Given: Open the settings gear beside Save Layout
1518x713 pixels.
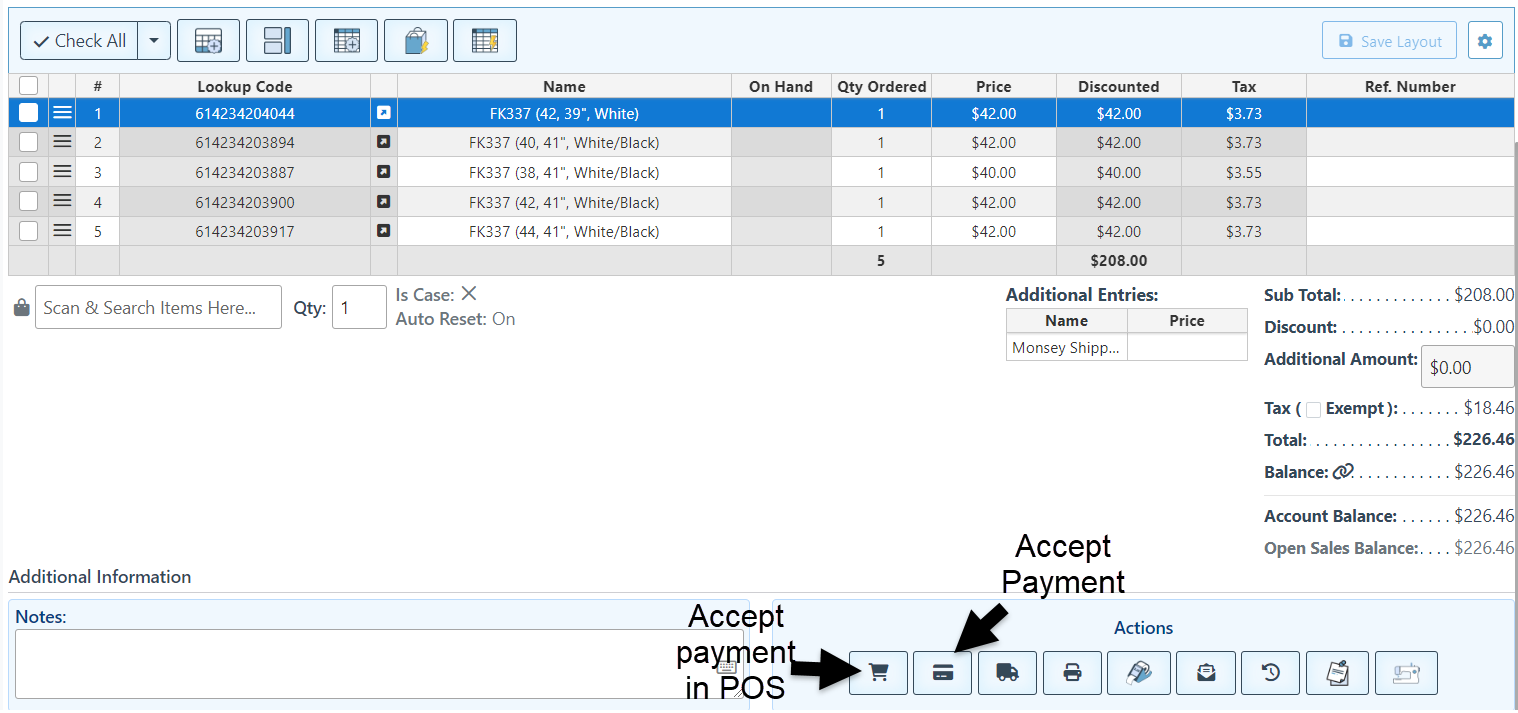Looking at the screenshot, I should click(1485, 41).
